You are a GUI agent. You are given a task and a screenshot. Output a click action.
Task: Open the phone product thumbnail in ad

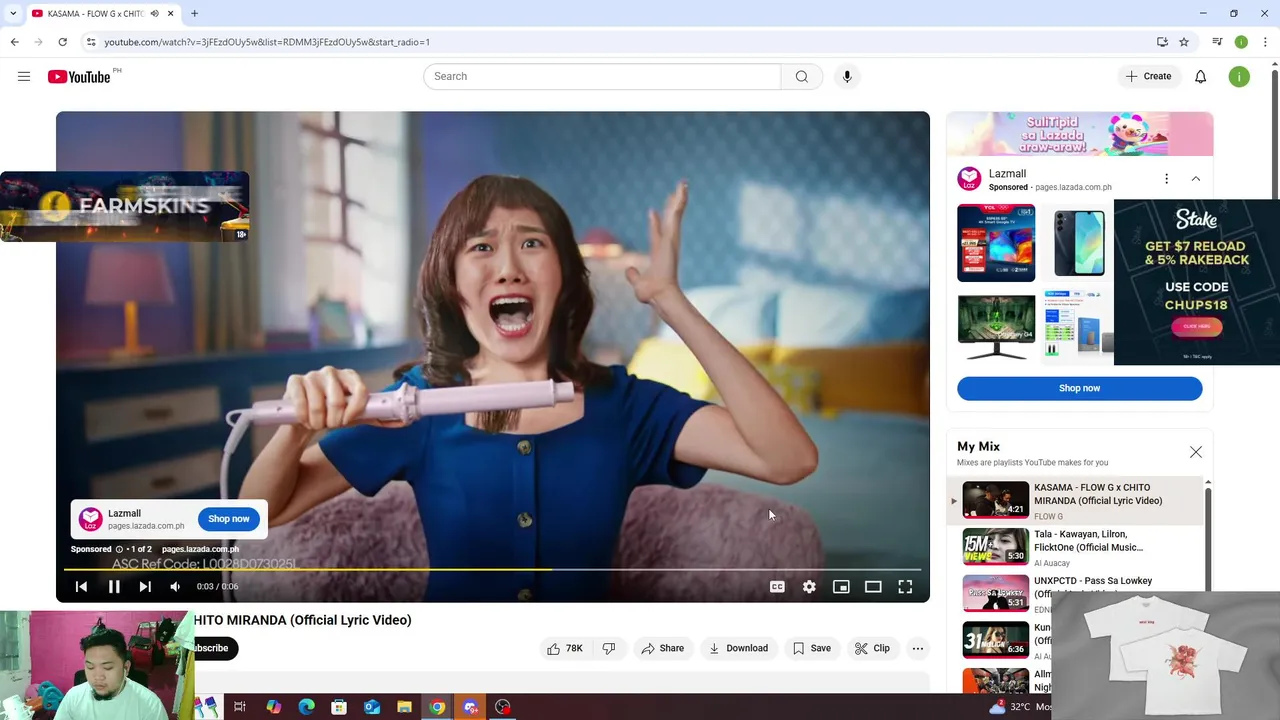[x=1079, y=243]
